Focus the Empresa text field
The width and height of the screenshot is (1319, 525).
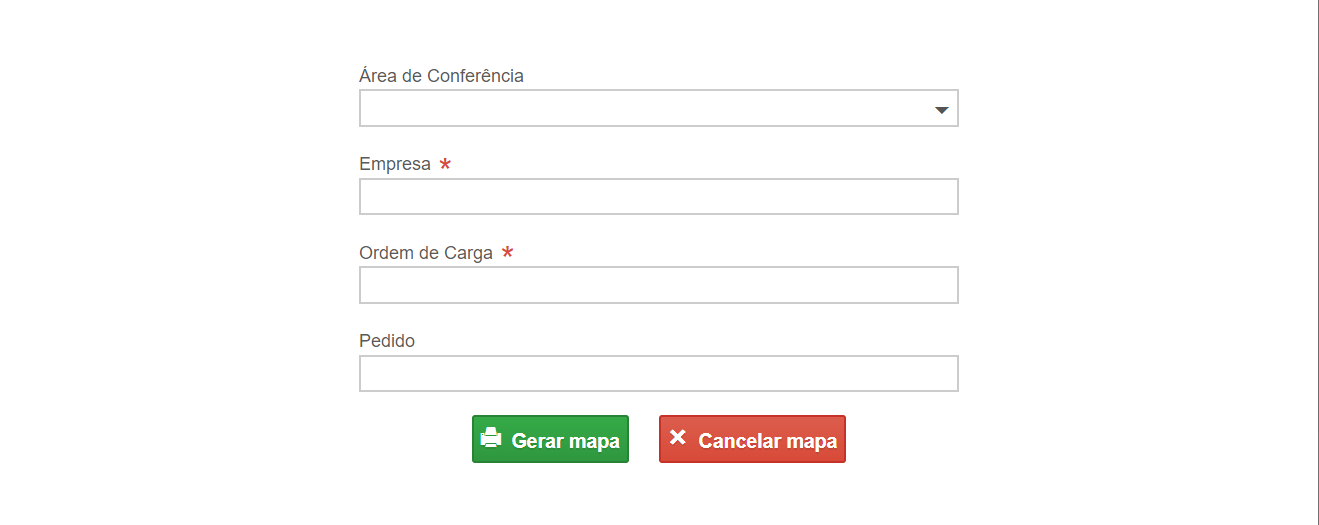tap(659, 196)
